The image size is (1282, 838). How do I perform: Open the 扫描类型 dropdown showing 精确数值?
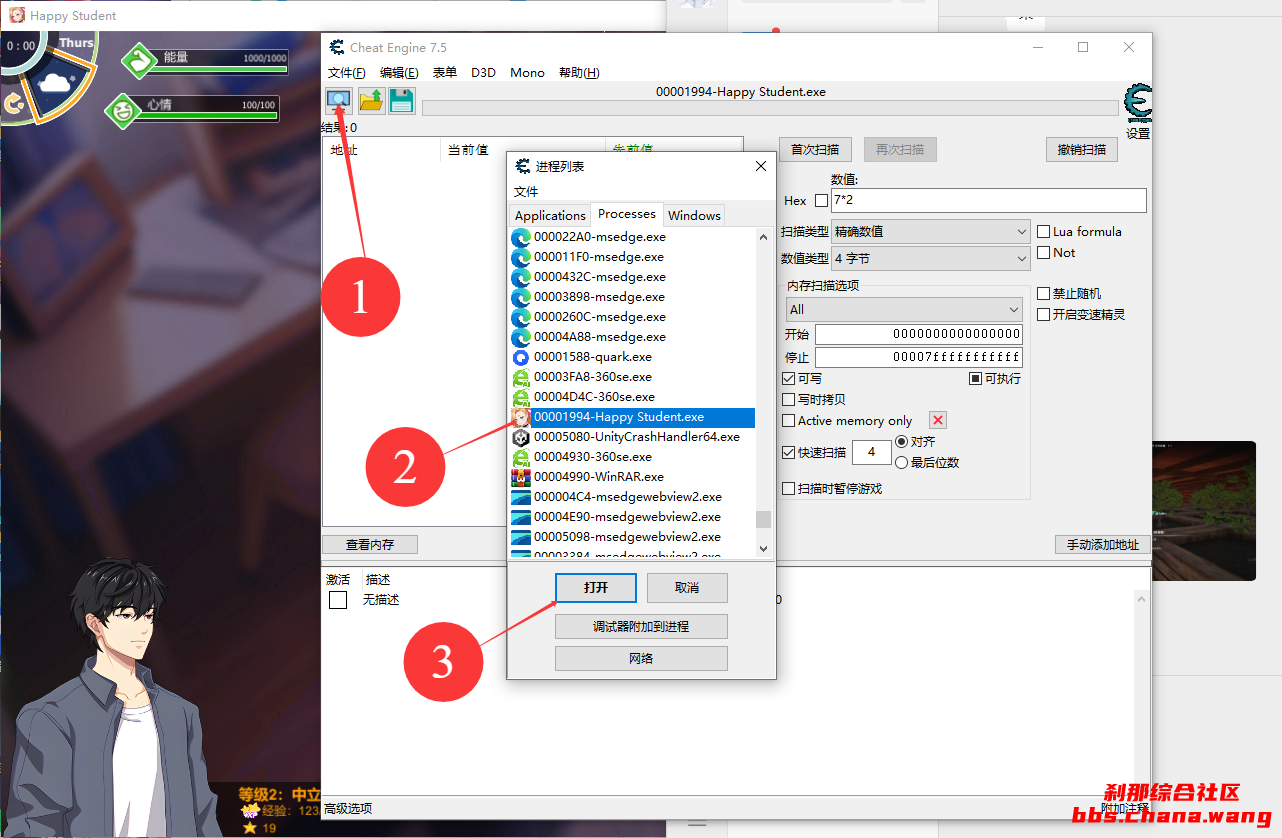930,231
